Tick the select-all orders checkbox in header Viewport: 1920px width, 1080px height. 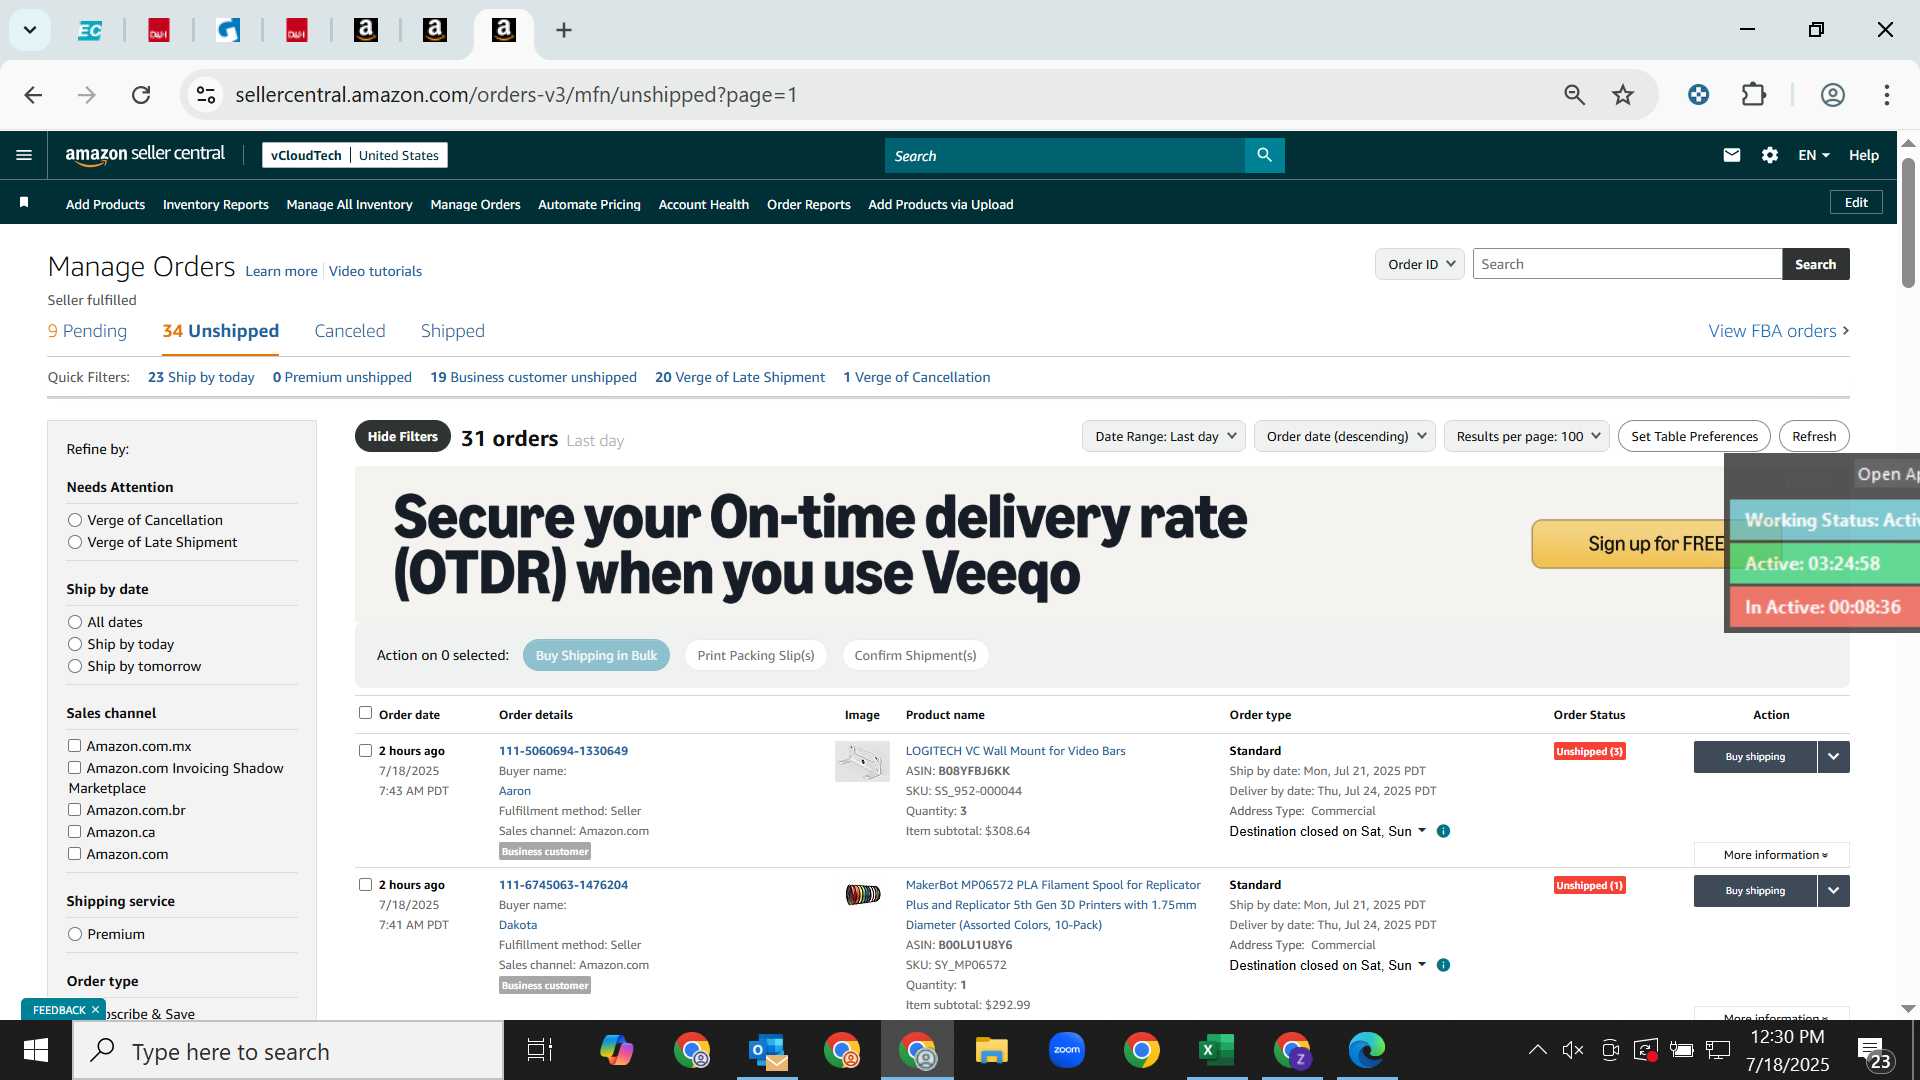click(365, 713)
